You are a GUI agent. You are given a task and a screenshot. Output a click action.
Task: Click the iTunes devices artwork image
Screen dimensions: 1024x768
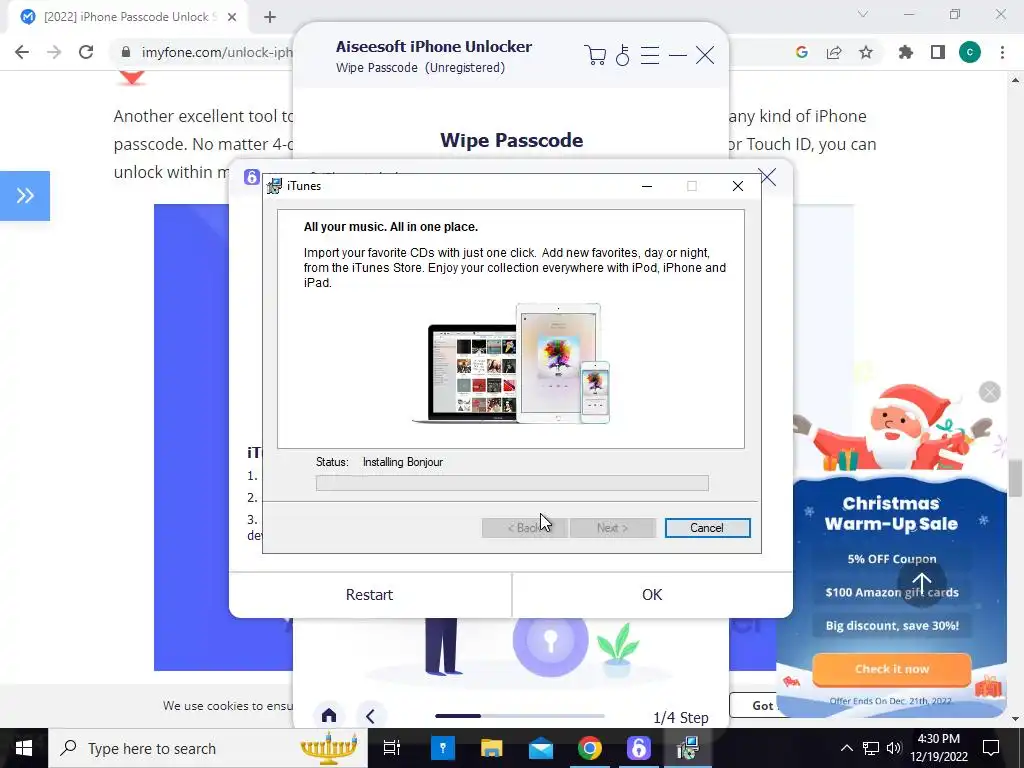coord(512,363)
